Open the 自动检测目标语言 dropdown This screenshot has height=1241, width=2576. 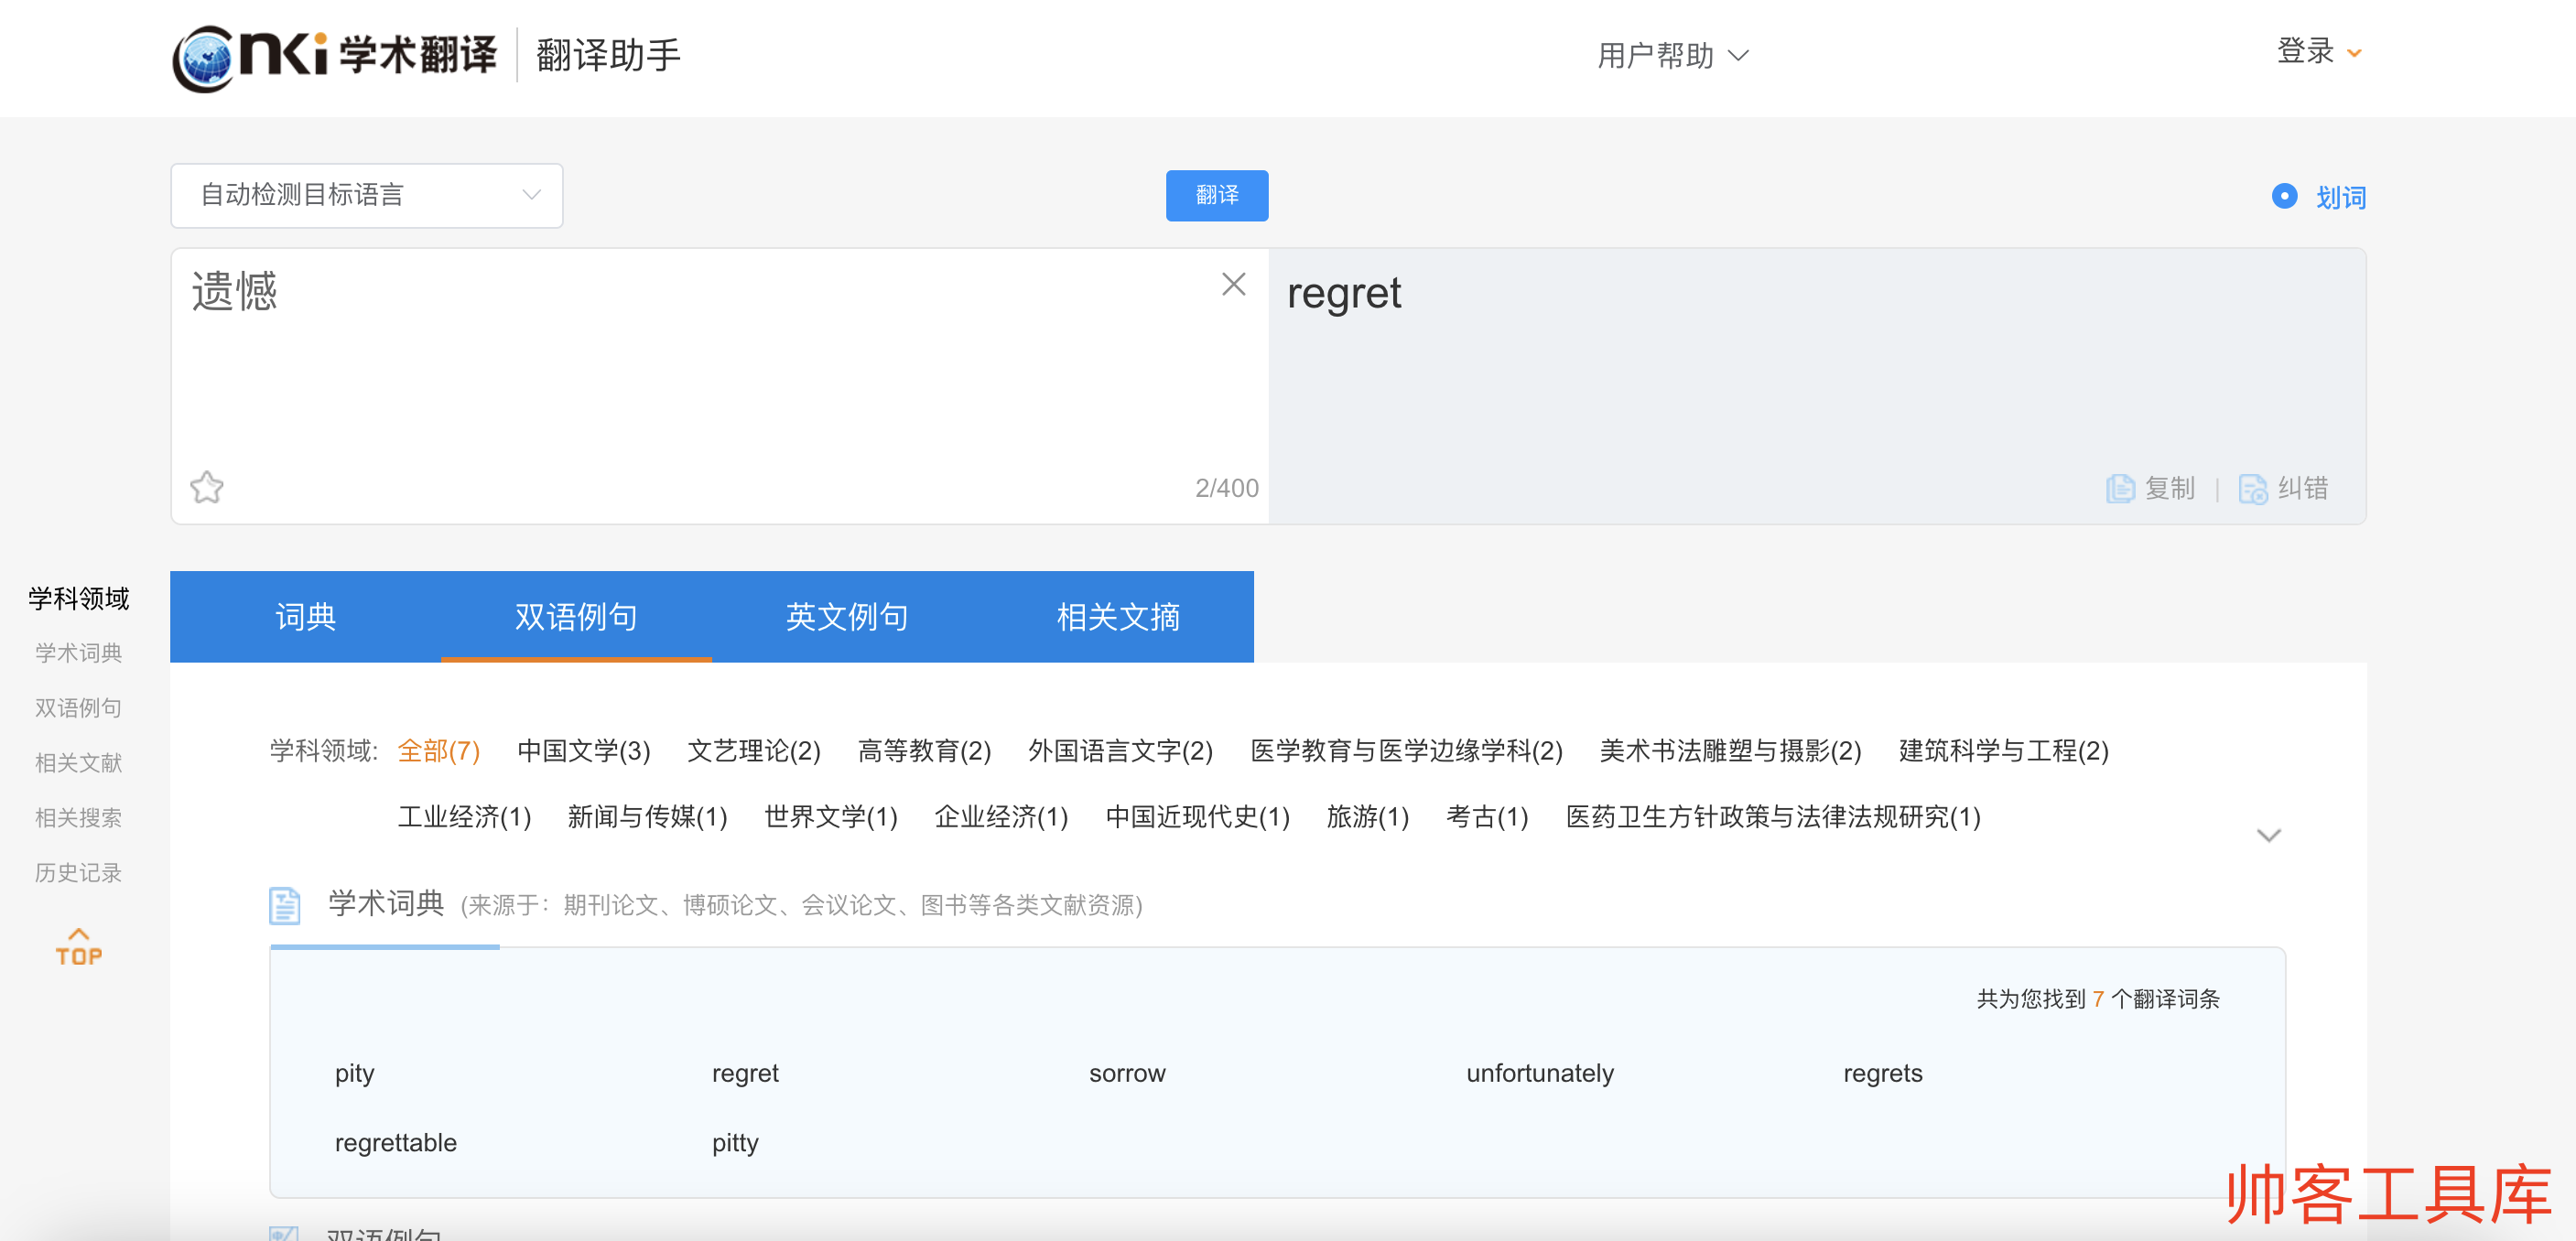(x=366, y=195)
